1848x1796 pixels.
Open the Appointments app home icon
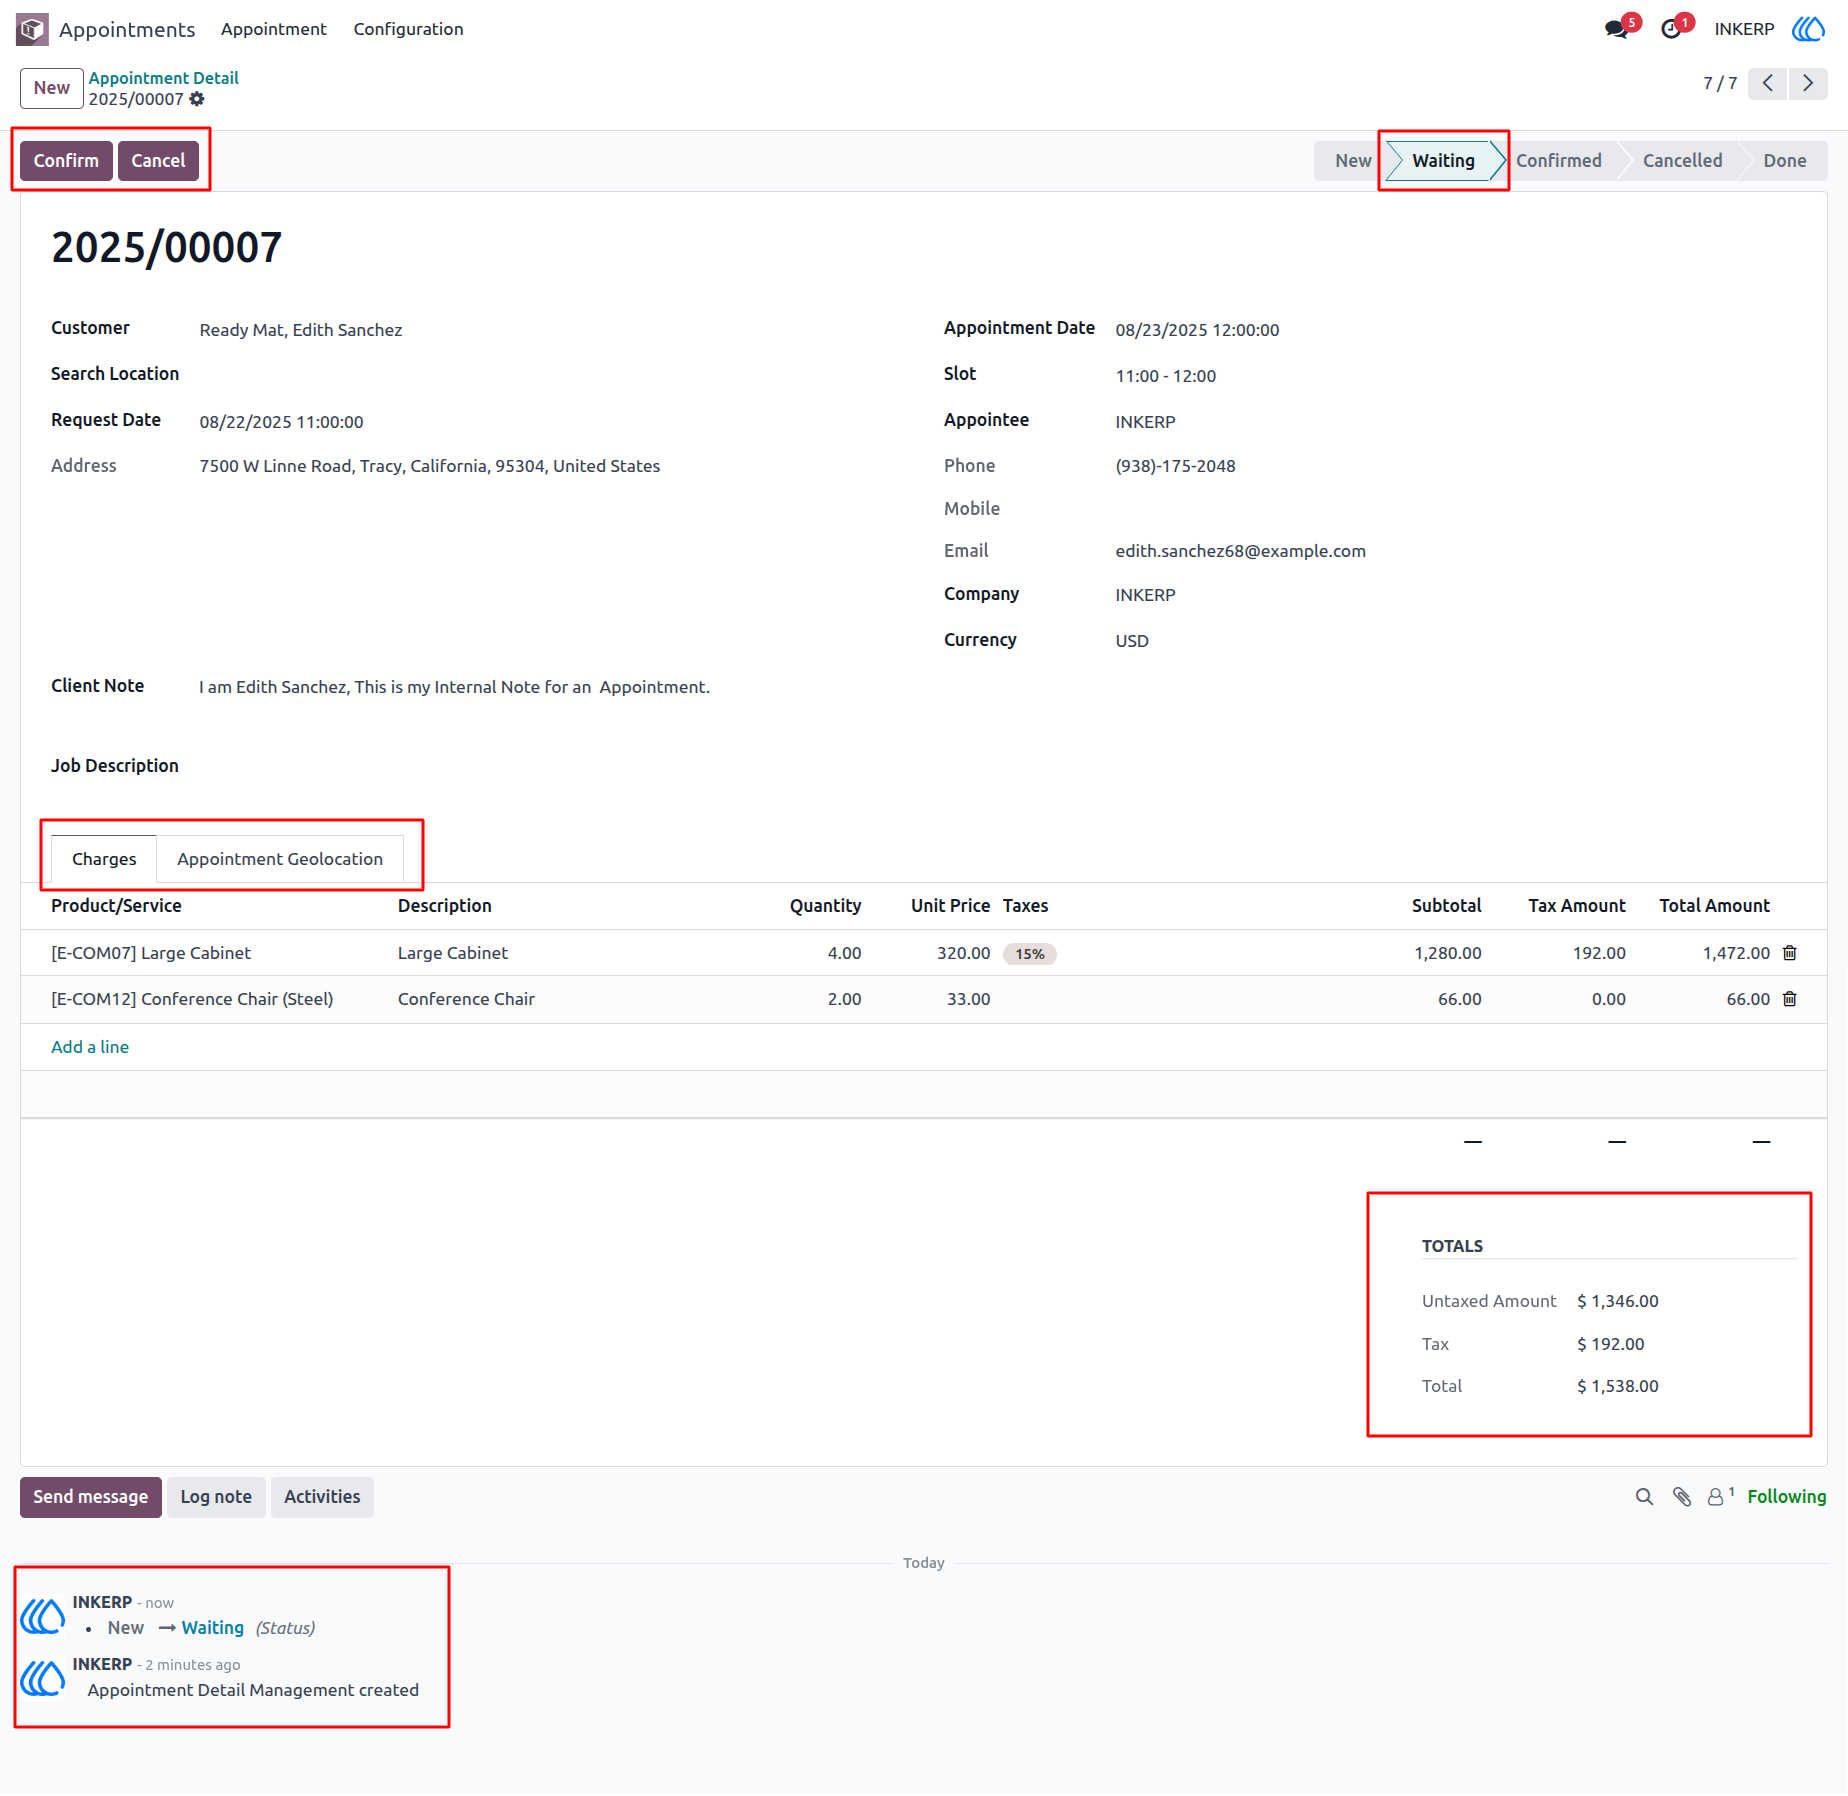(x=32, y=29)
